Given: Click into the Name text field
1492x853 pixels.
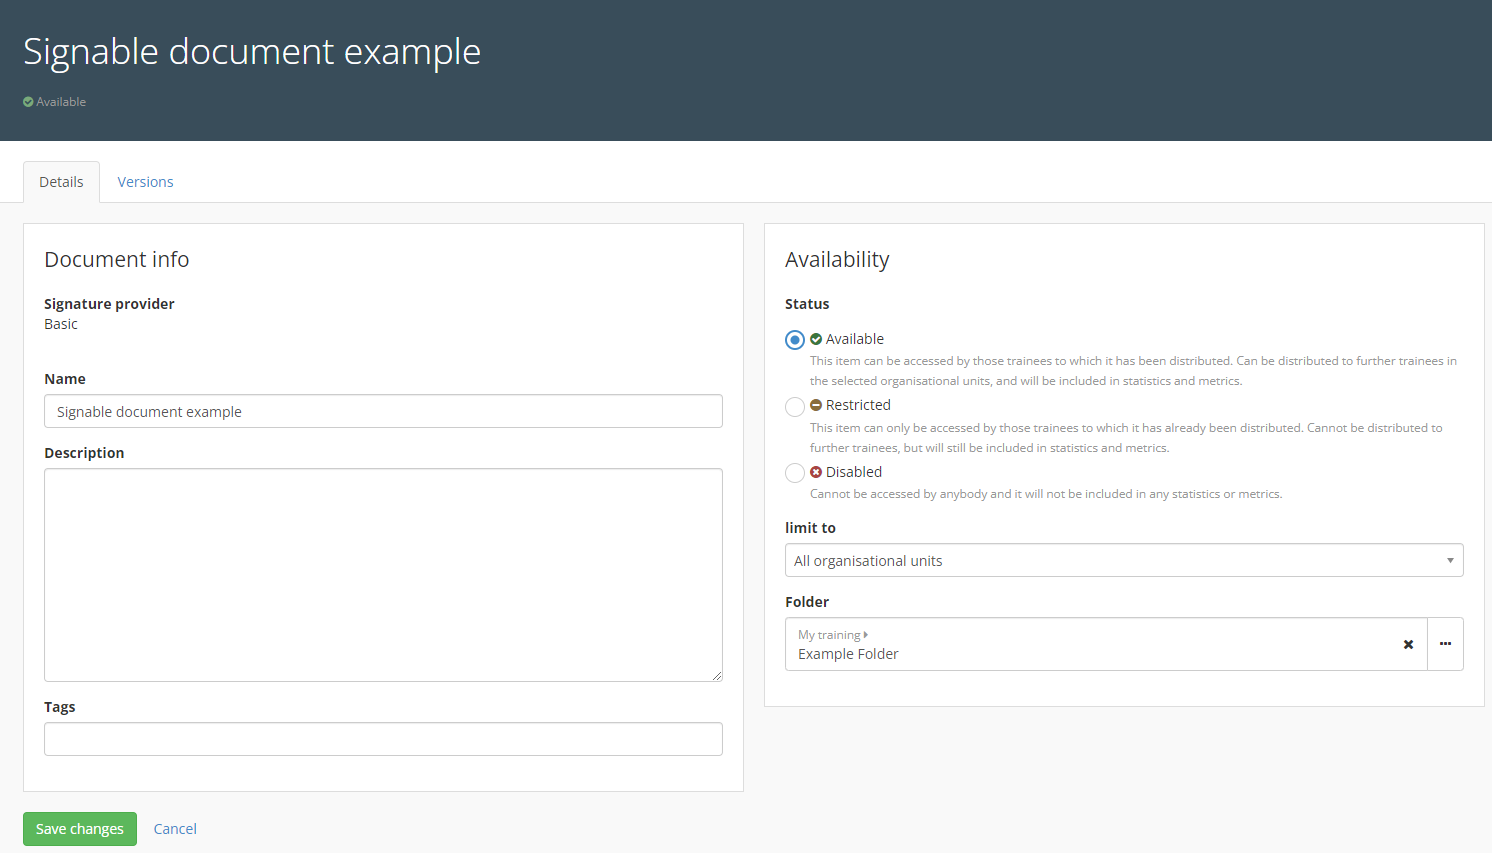Looking at the screenshot, I should [x=383, y=412].
